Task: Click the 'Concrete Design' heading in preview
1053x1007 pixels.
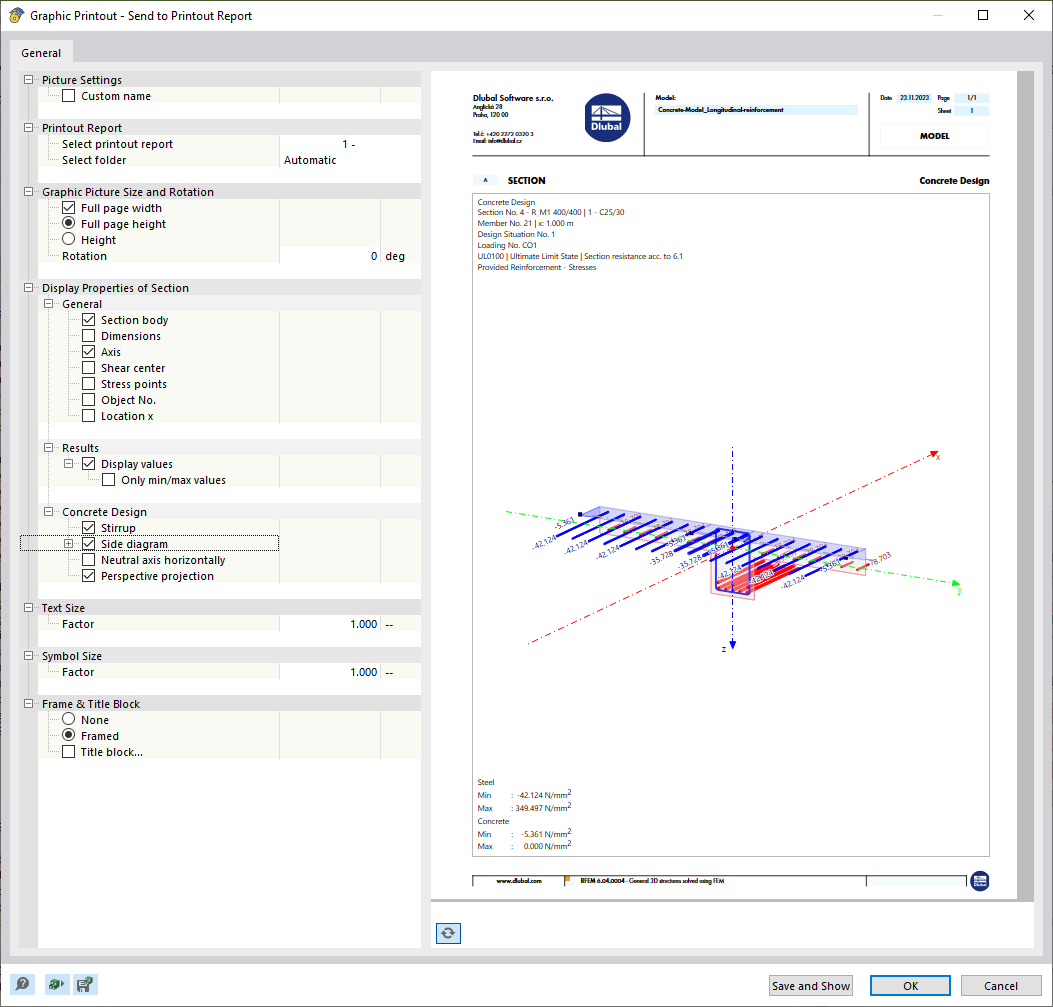Action: [954, 181]
